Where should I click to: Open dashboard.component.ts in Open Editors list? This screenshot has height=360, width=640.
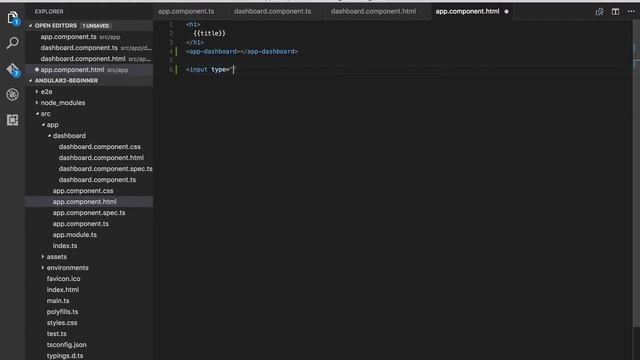click(89, 48)
